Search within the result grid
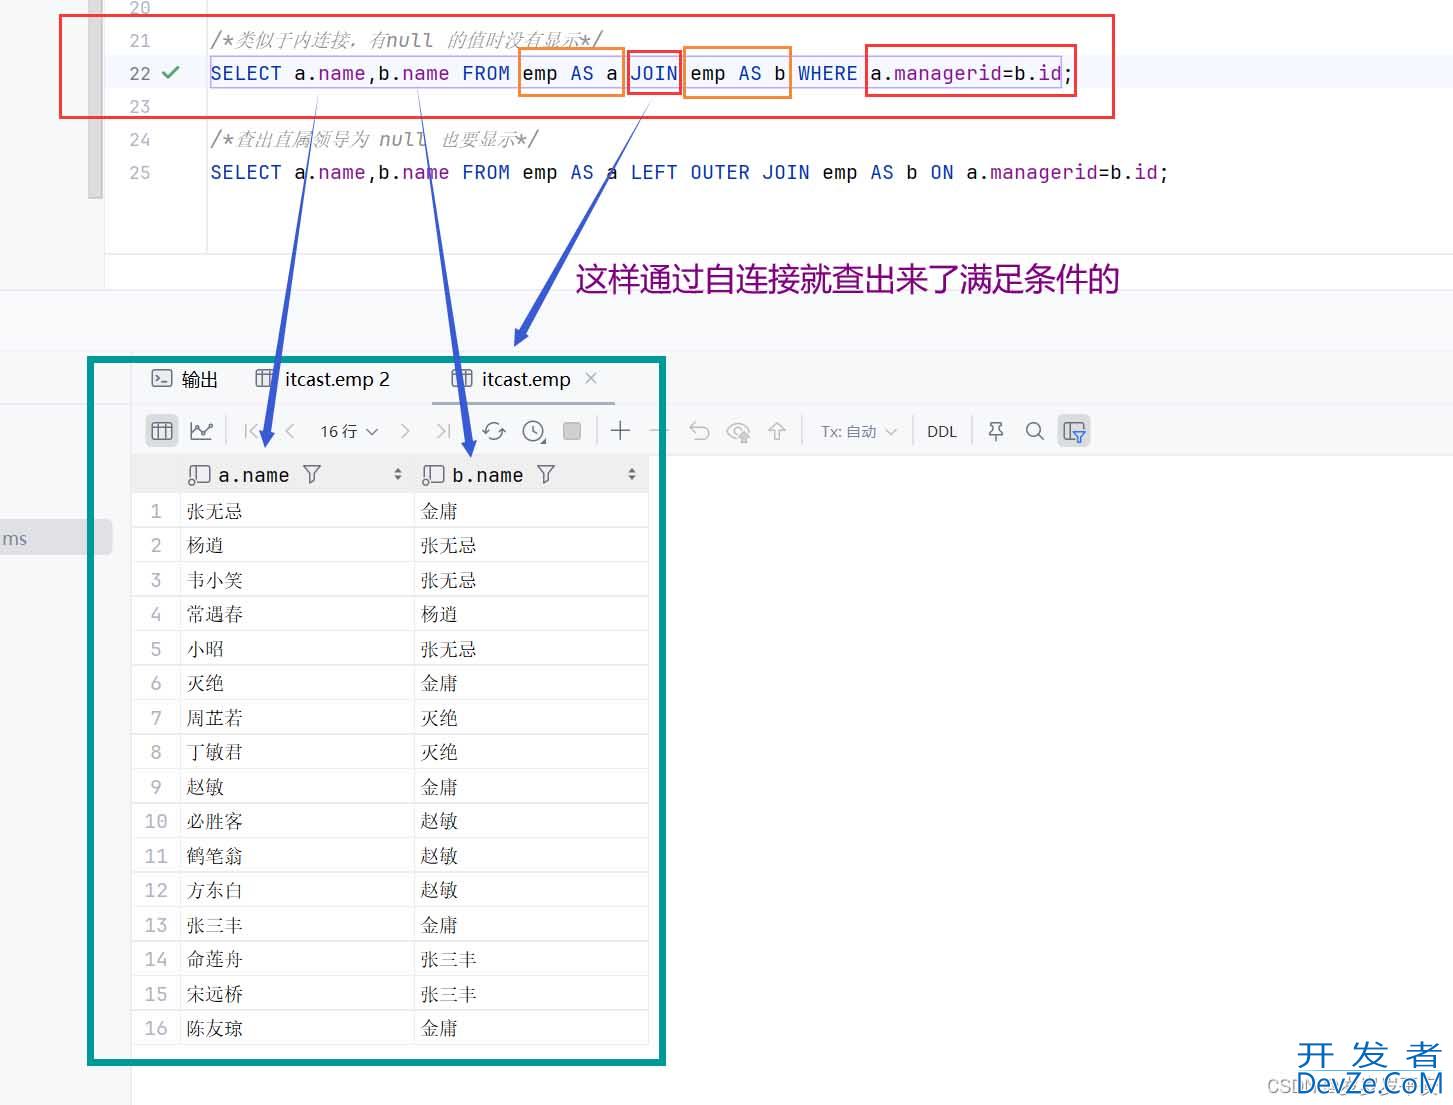The image size is (1453, 1105). click(x=1035, y=431)
